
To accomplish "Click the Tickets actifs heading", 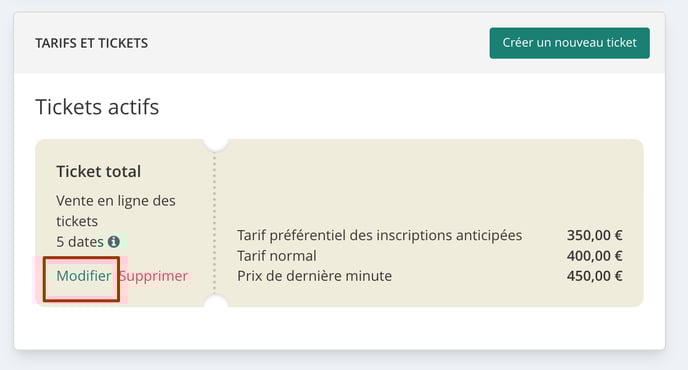I will click(97, 107).
